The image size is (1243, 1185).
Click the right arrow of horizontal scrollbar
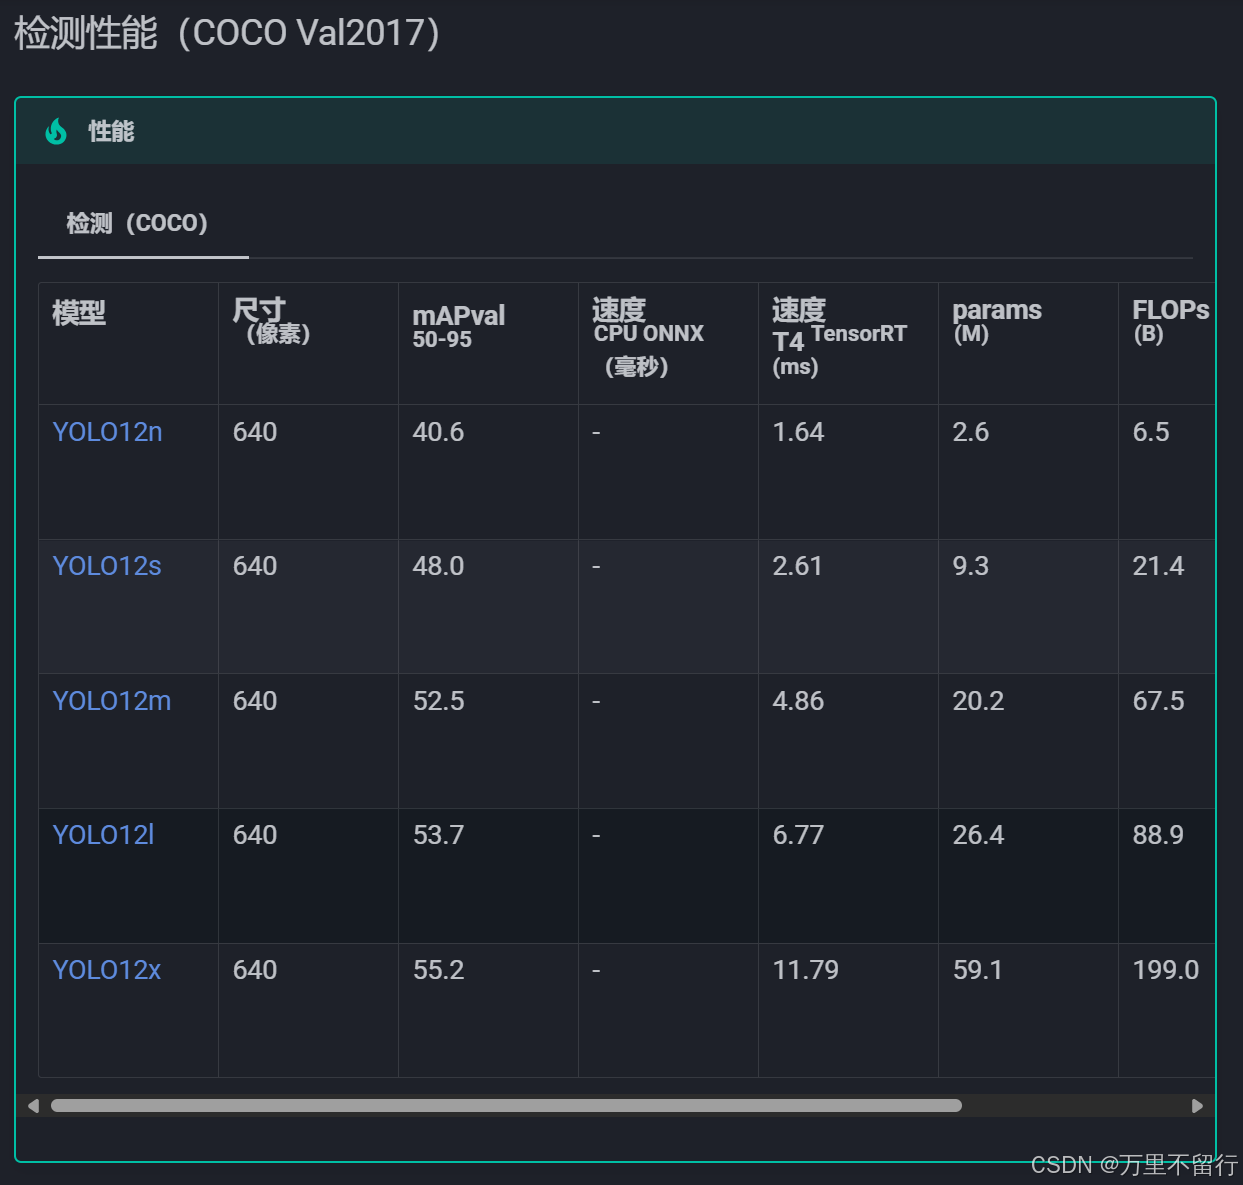(1197, 1106)
